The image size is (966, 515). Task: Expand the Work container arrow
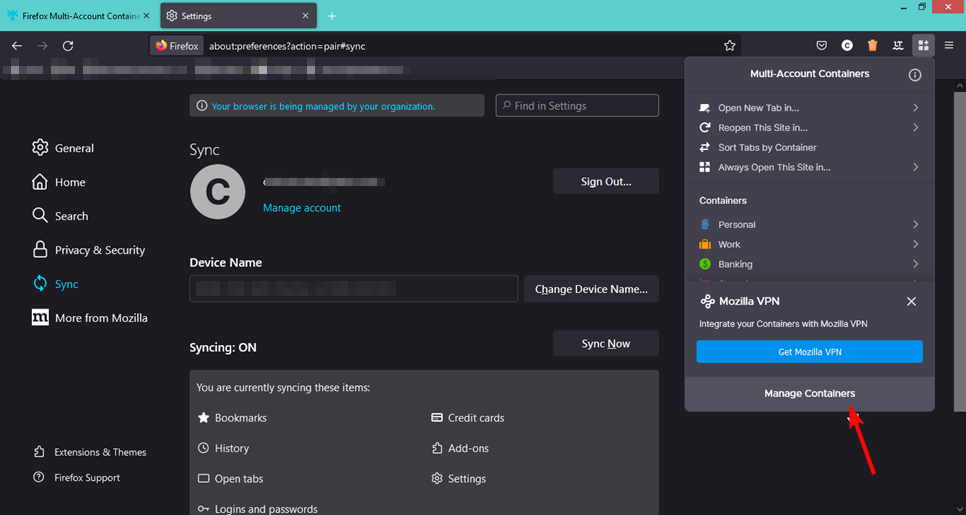pyautogui.click(x=915, y=244)
